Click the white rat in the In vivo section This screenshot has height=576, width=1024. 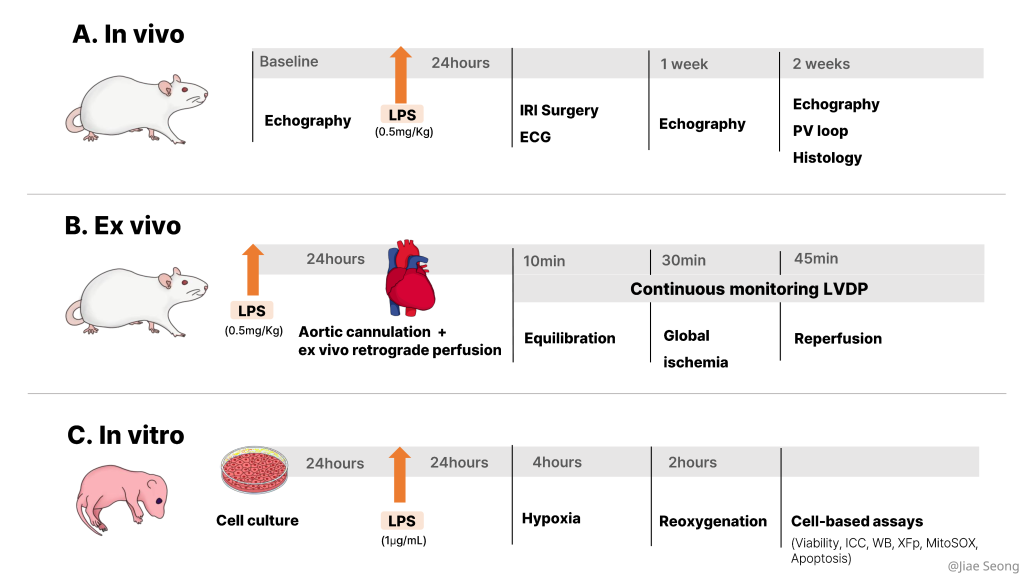pos(135,107)
